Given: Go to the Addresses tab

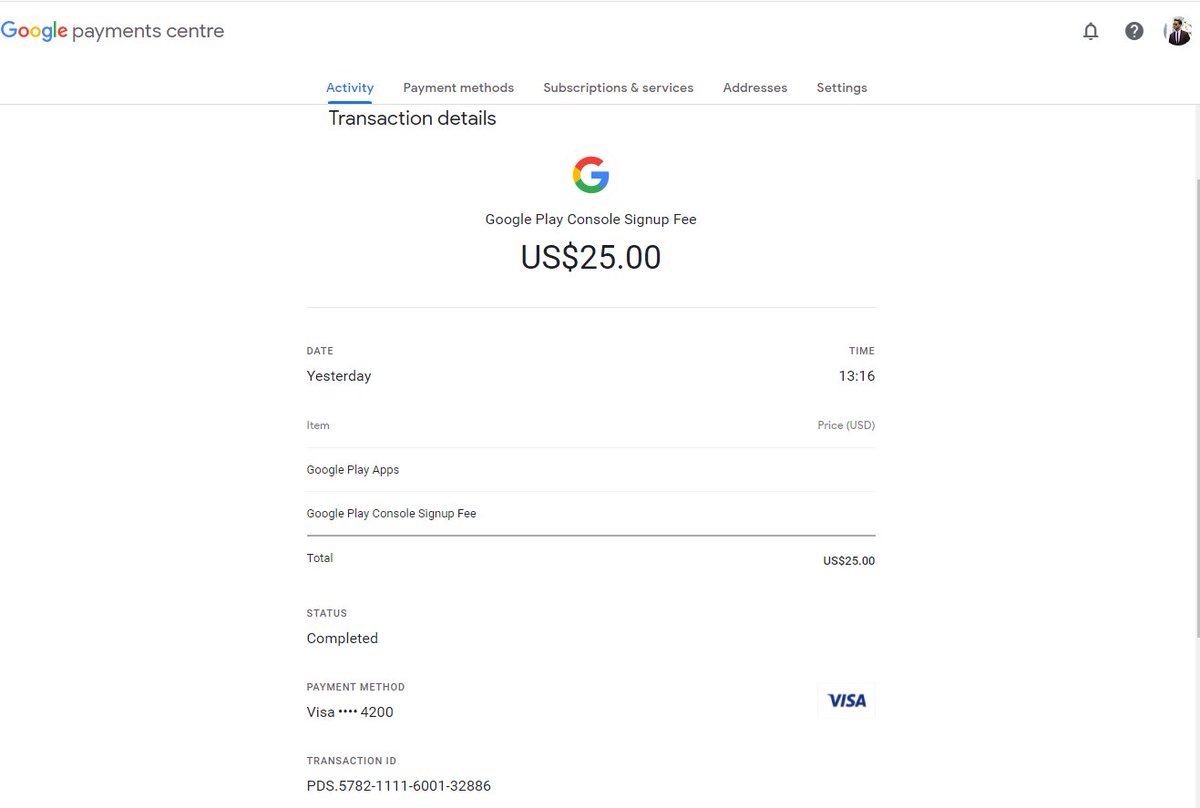Looking at the screenshot, I should point(755,88).
